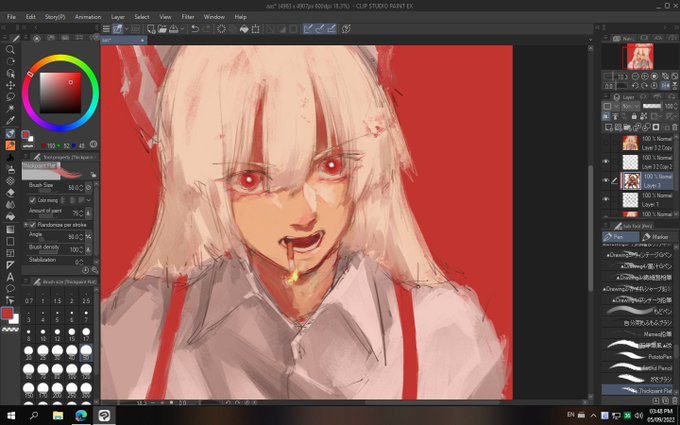Open the Filter menu

[x=188, y=17]
